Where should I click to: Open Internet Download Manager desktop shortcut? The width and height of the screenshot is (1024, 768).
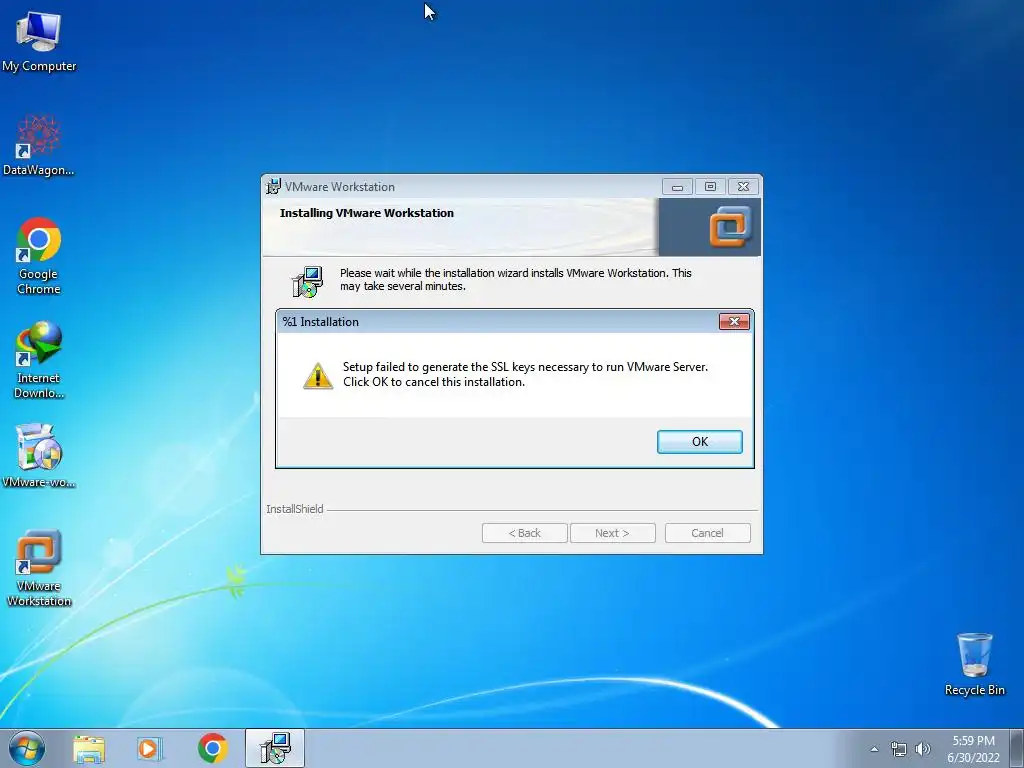[x=39, y=359]
